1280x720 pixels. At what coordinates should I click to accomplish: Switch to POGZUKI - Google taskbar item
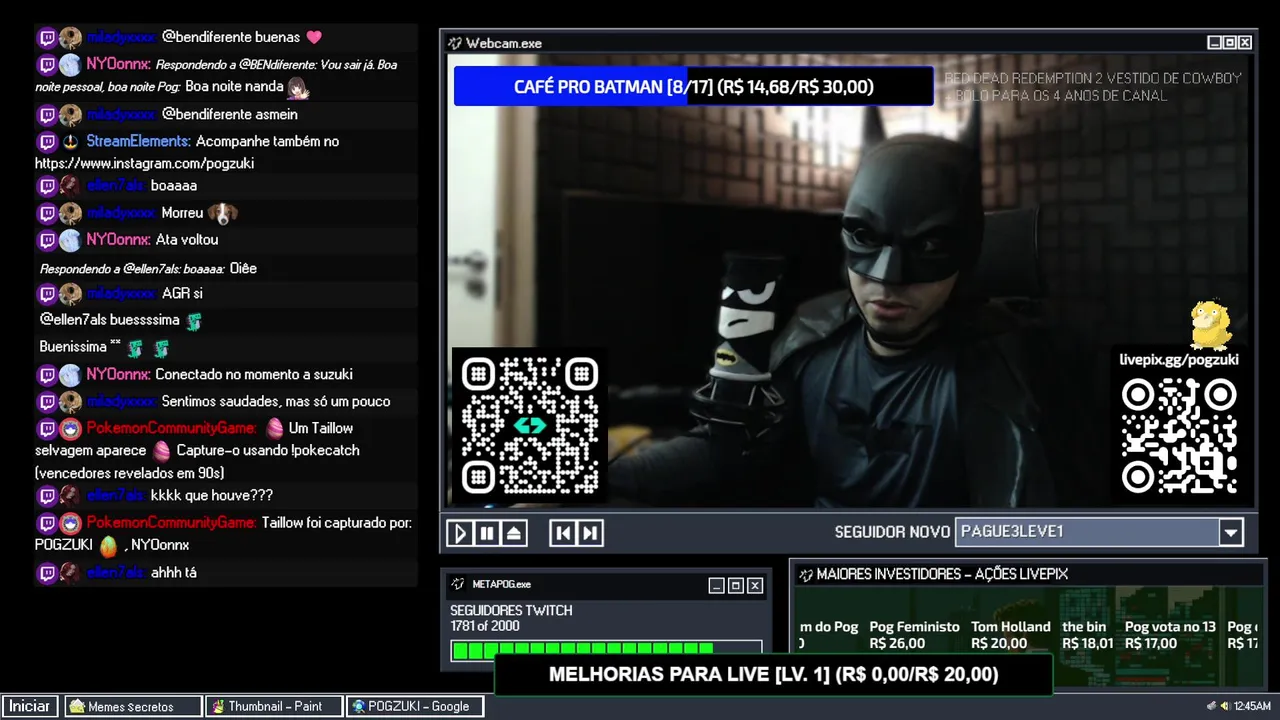pos(415,706)
